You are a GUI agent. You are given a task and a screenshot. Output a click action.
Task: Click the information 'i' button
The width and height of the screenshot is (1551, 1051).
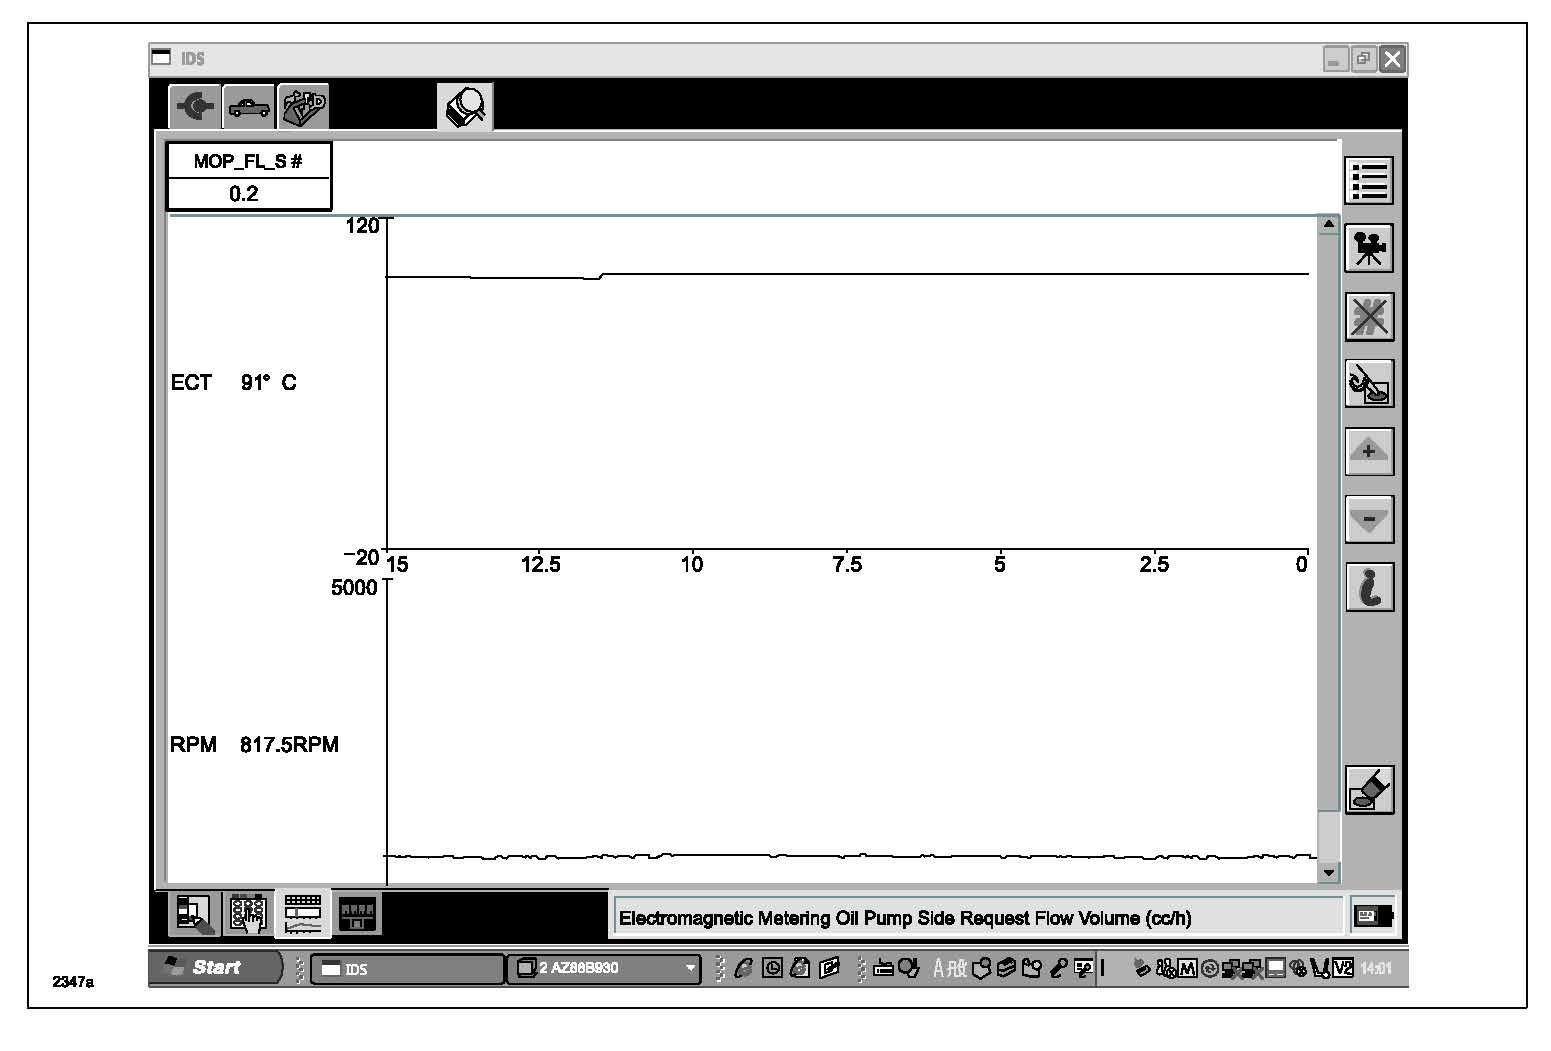(1368, 587)
